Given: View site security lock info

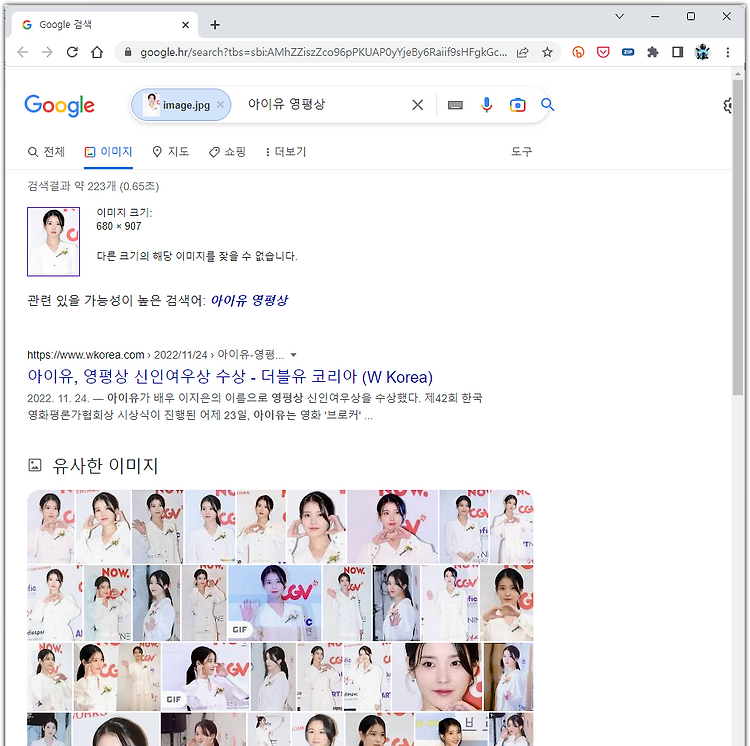Looking at the screenshot, I should (x=128, y=52).
